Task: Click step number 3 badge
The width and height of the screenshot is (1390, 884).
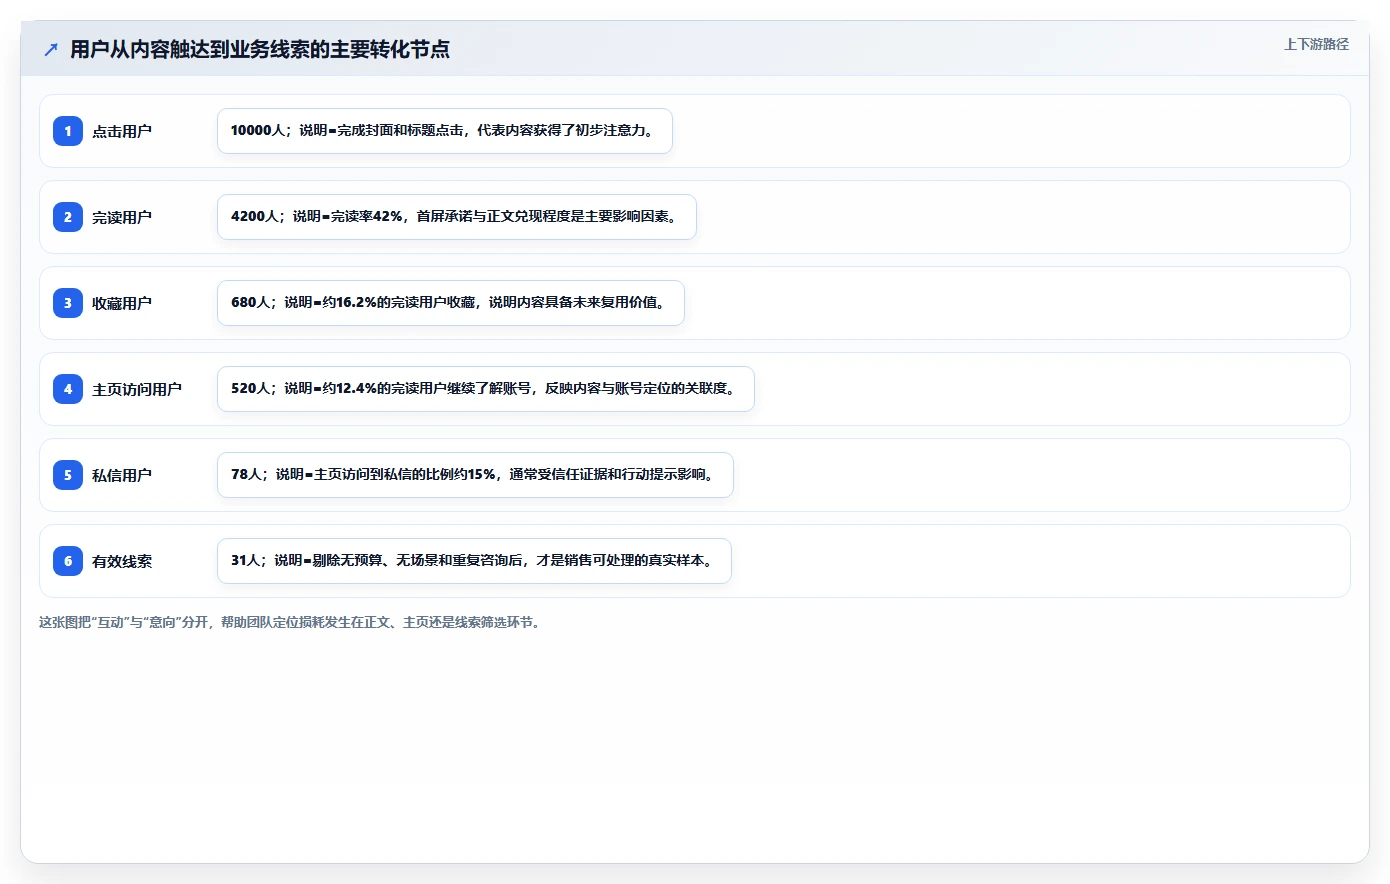Action: pyautogui.click(x=68, y=303)
